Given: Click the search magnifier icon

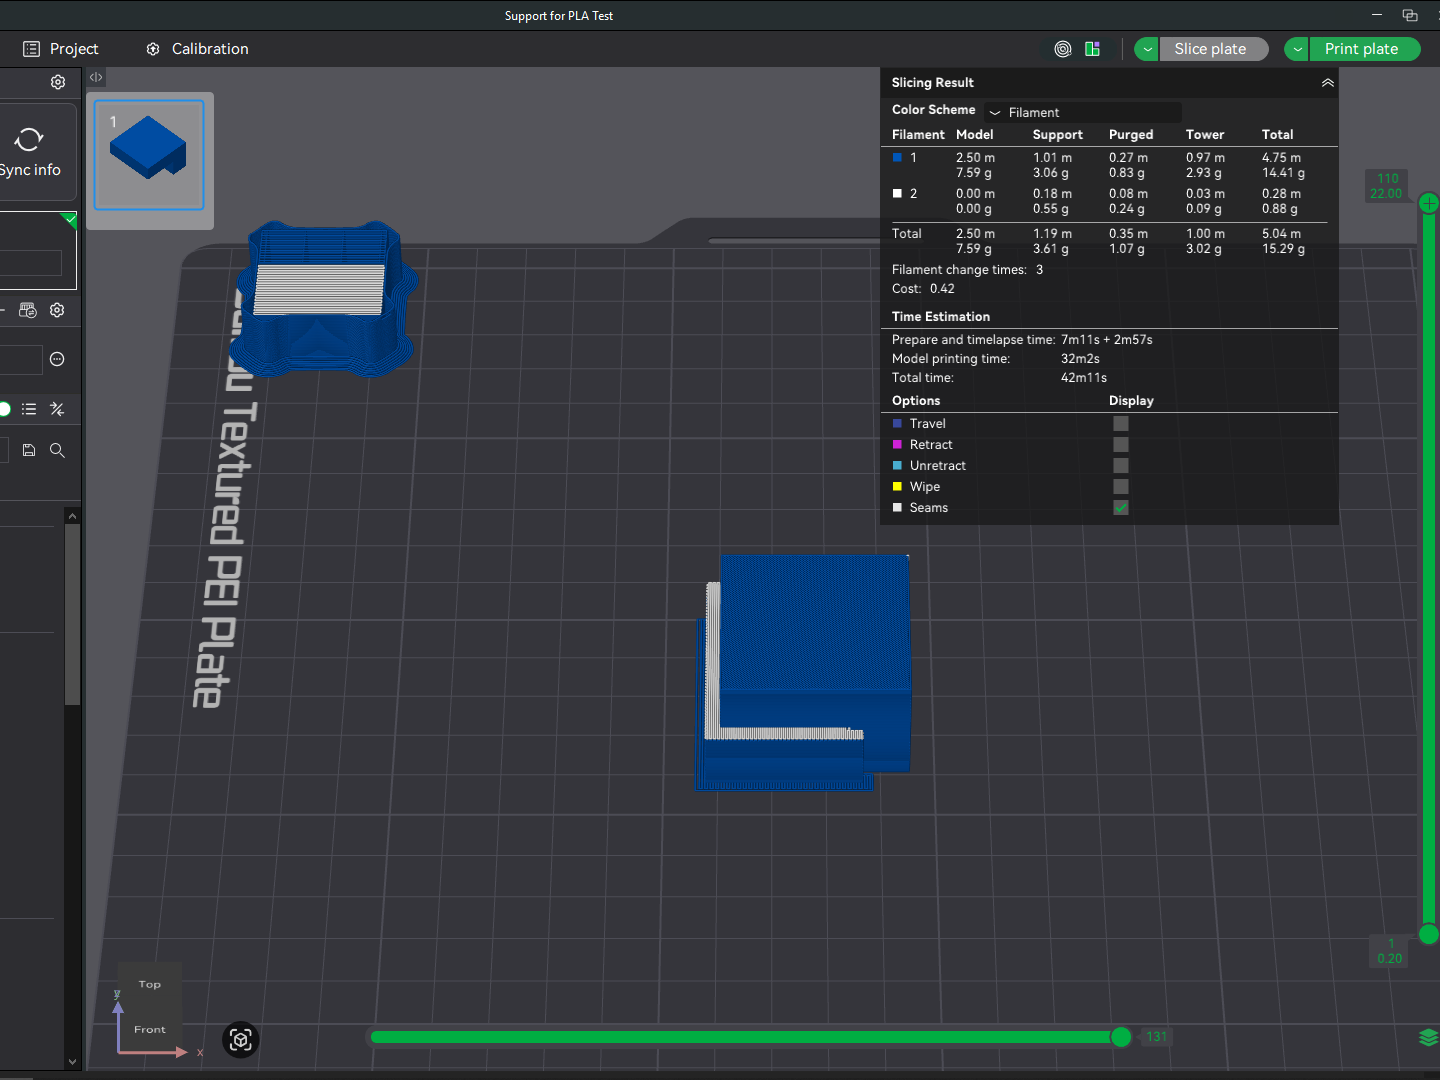Looking at the screenshot, I should tap(57, 451).
